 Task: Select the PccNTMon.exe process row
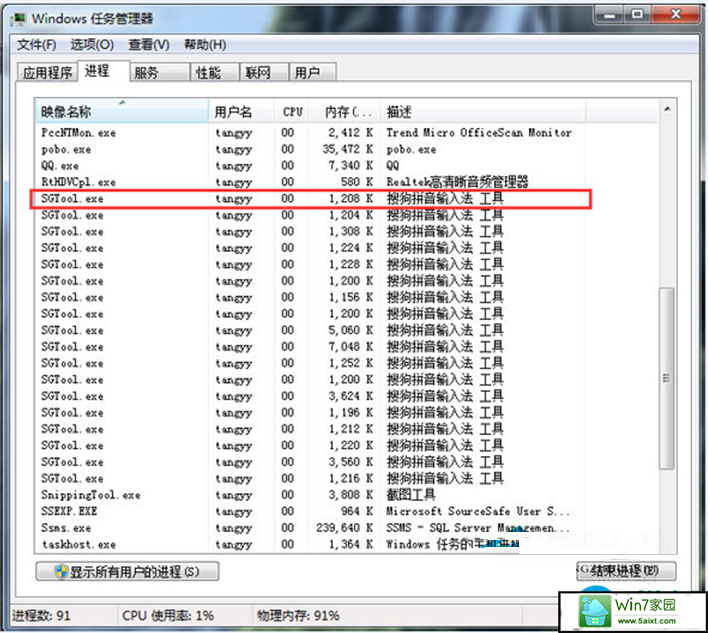pyautogui.click(x=310, y=133)
